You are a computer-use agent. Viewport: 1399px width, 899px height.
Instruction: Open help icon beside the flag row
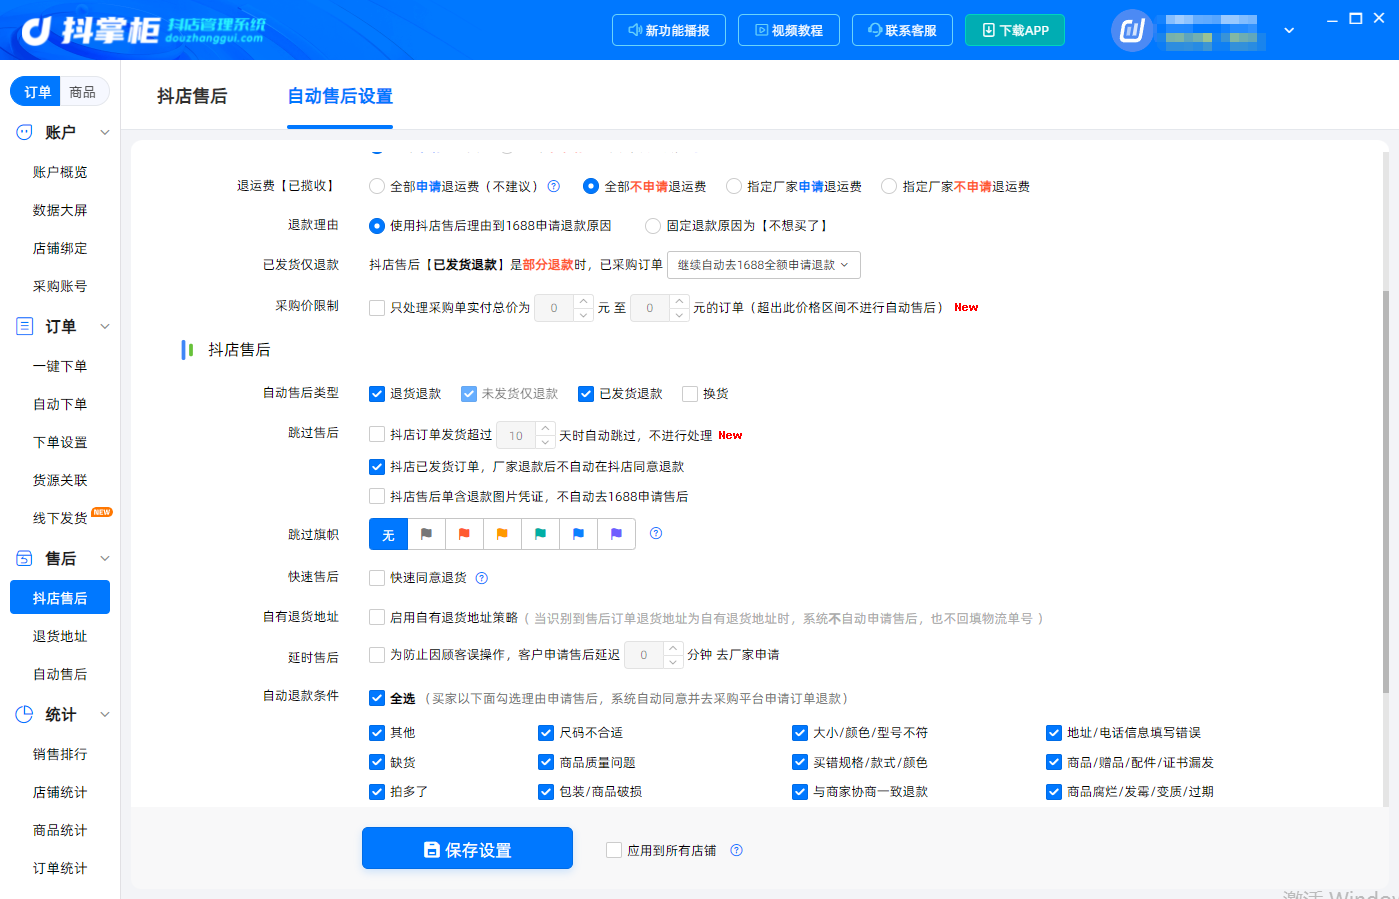[656, 533]
